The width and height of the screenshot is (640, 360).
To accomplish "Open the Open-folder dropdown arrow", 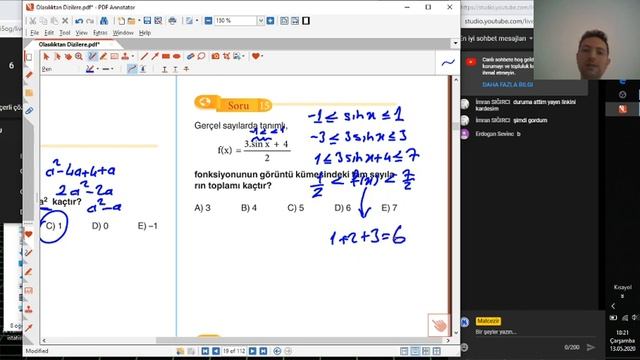I will click(x=139, y=20).
